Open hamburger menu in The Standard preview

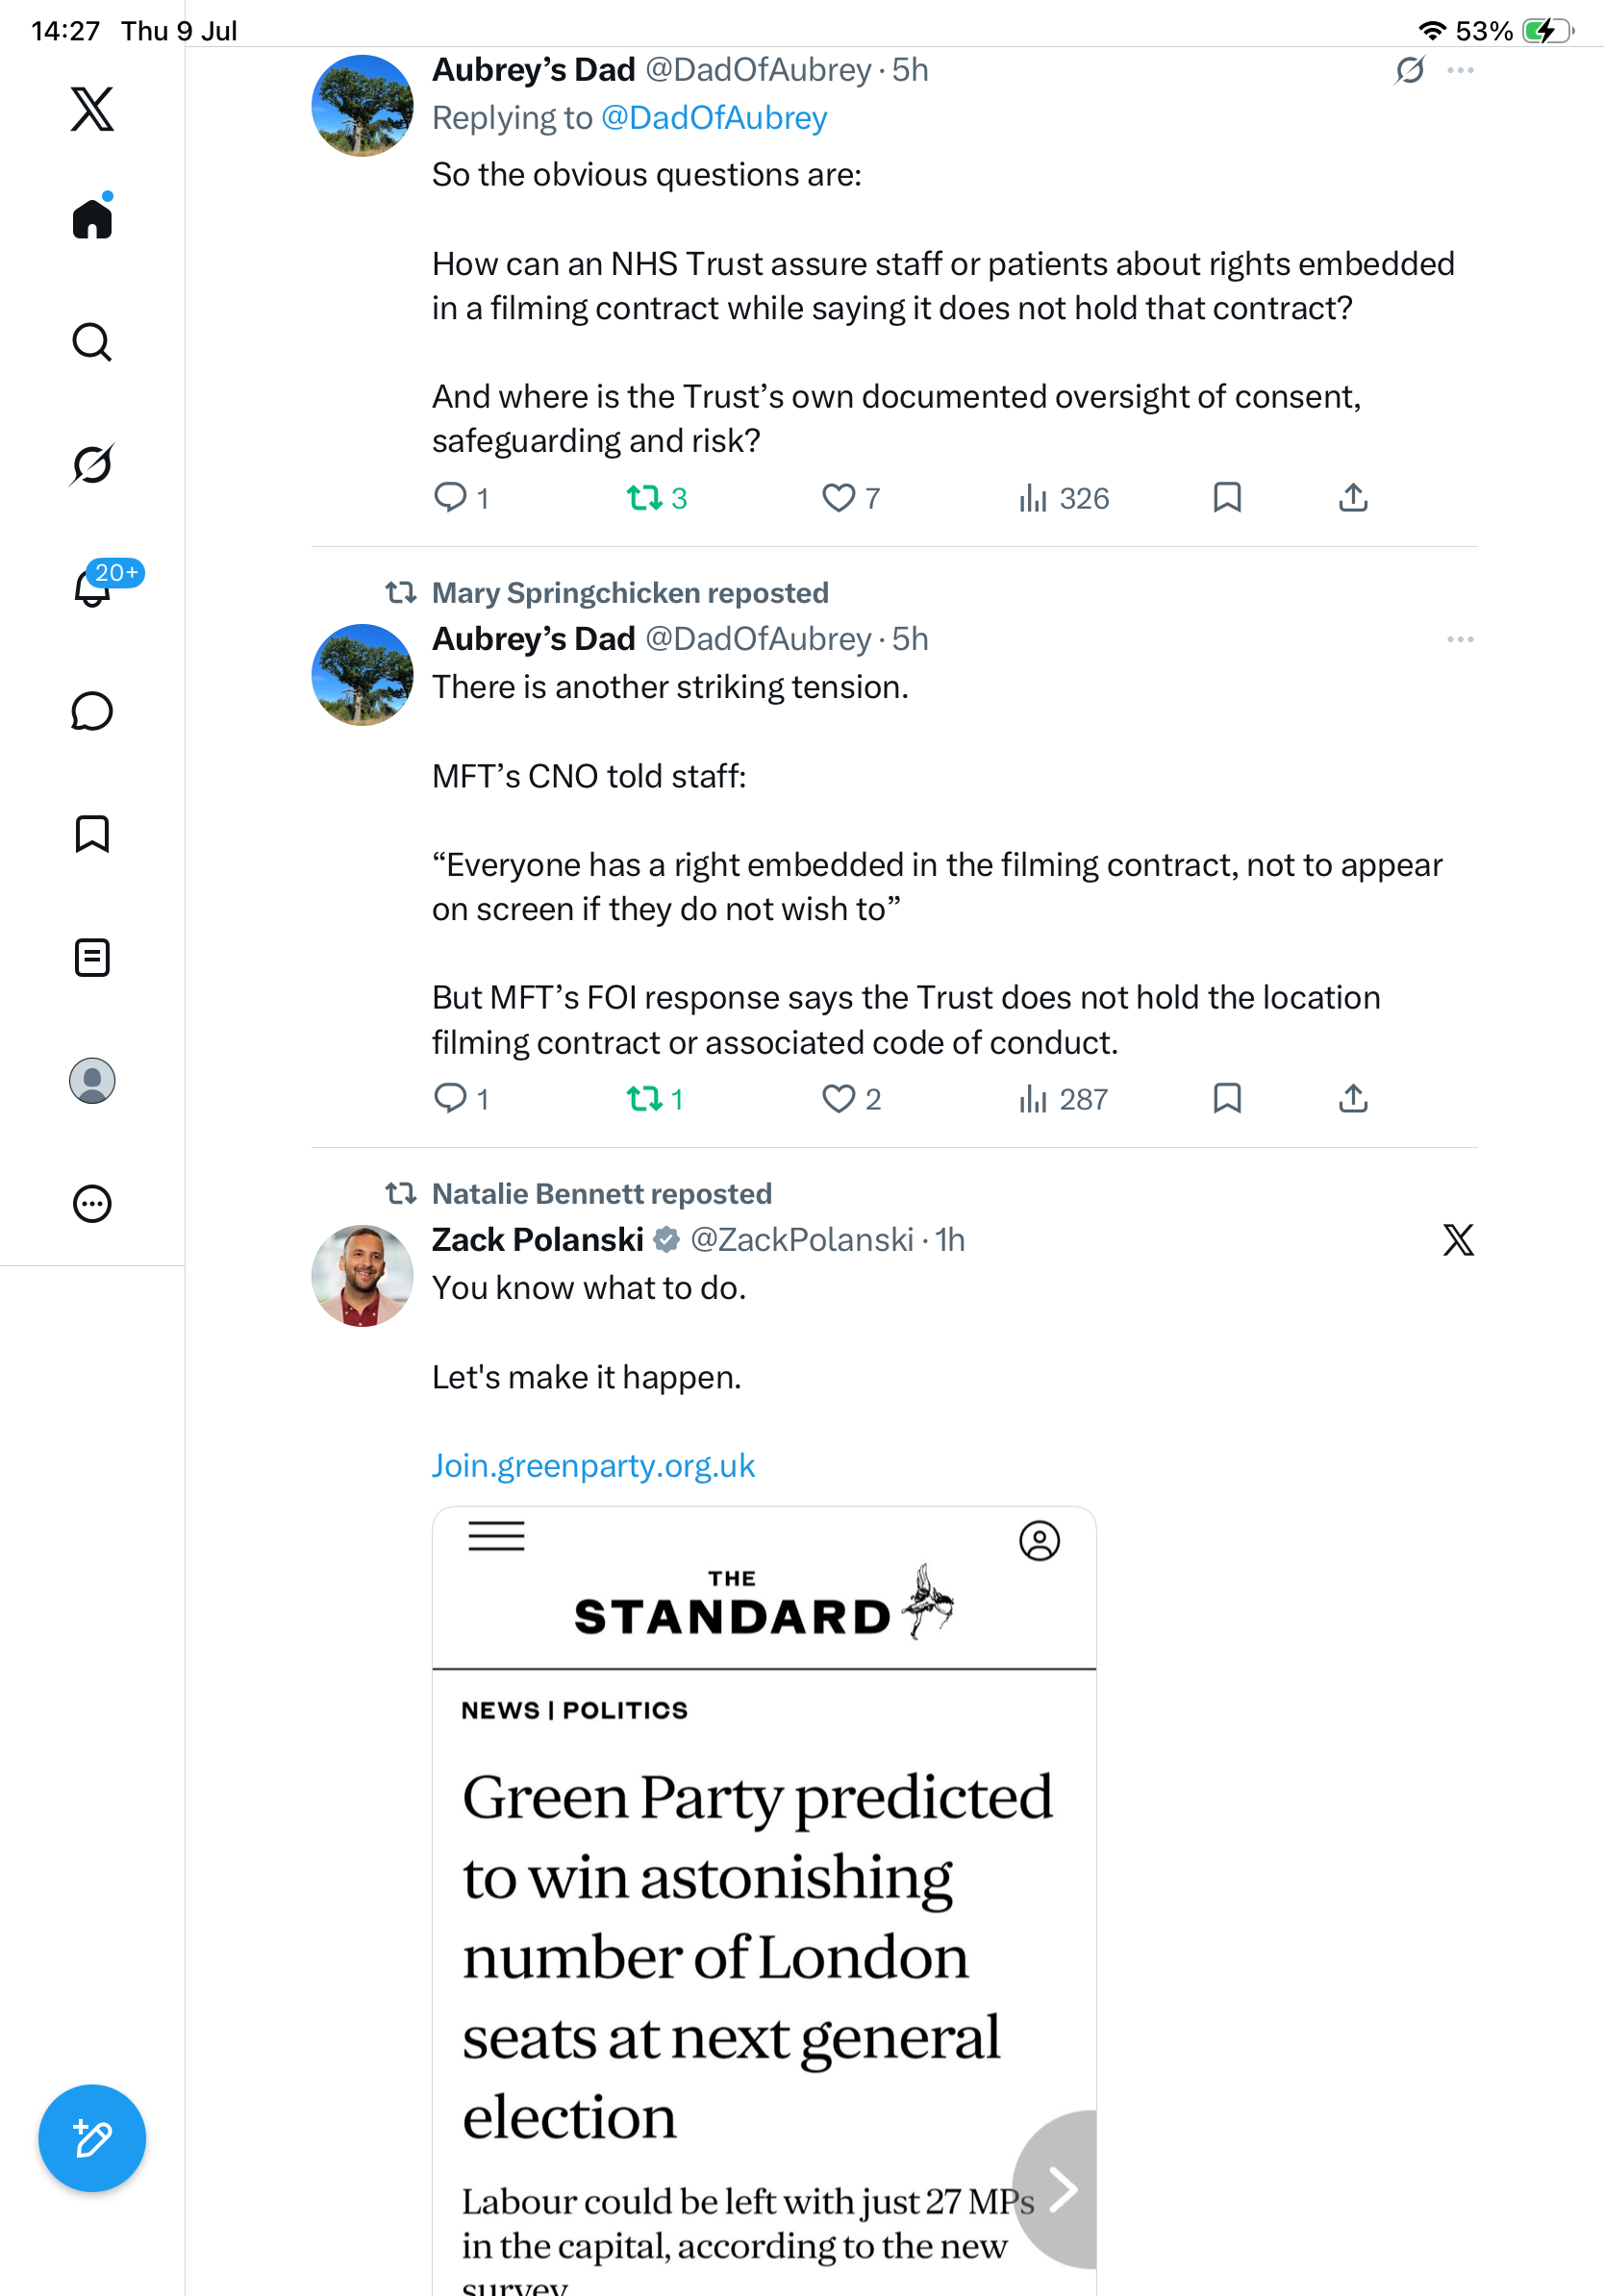point(497,1536)
